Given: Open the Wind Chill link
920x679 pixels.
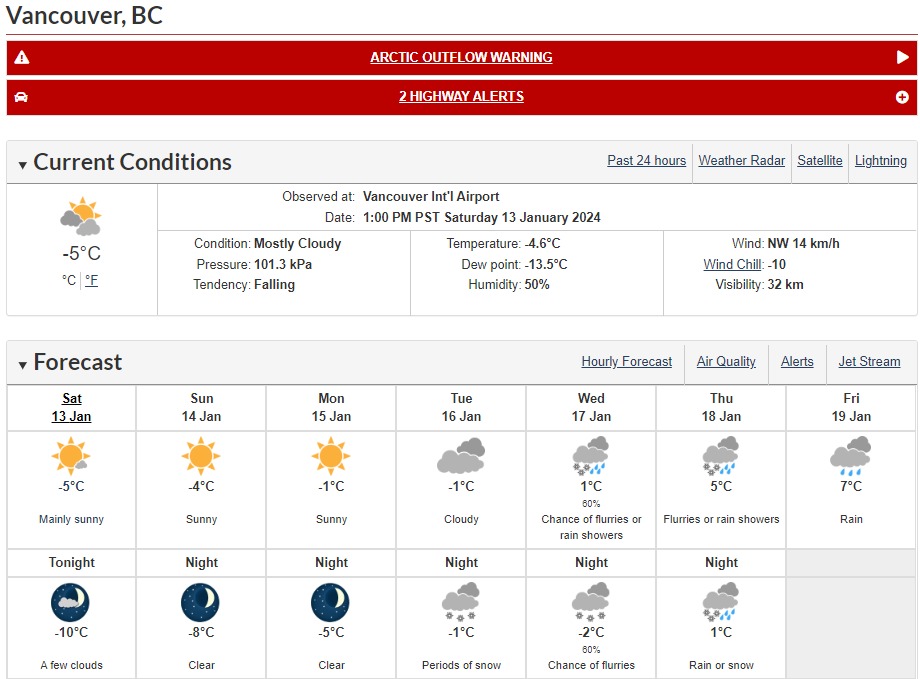Looking at the screenshot, I should tap(733, 265).
